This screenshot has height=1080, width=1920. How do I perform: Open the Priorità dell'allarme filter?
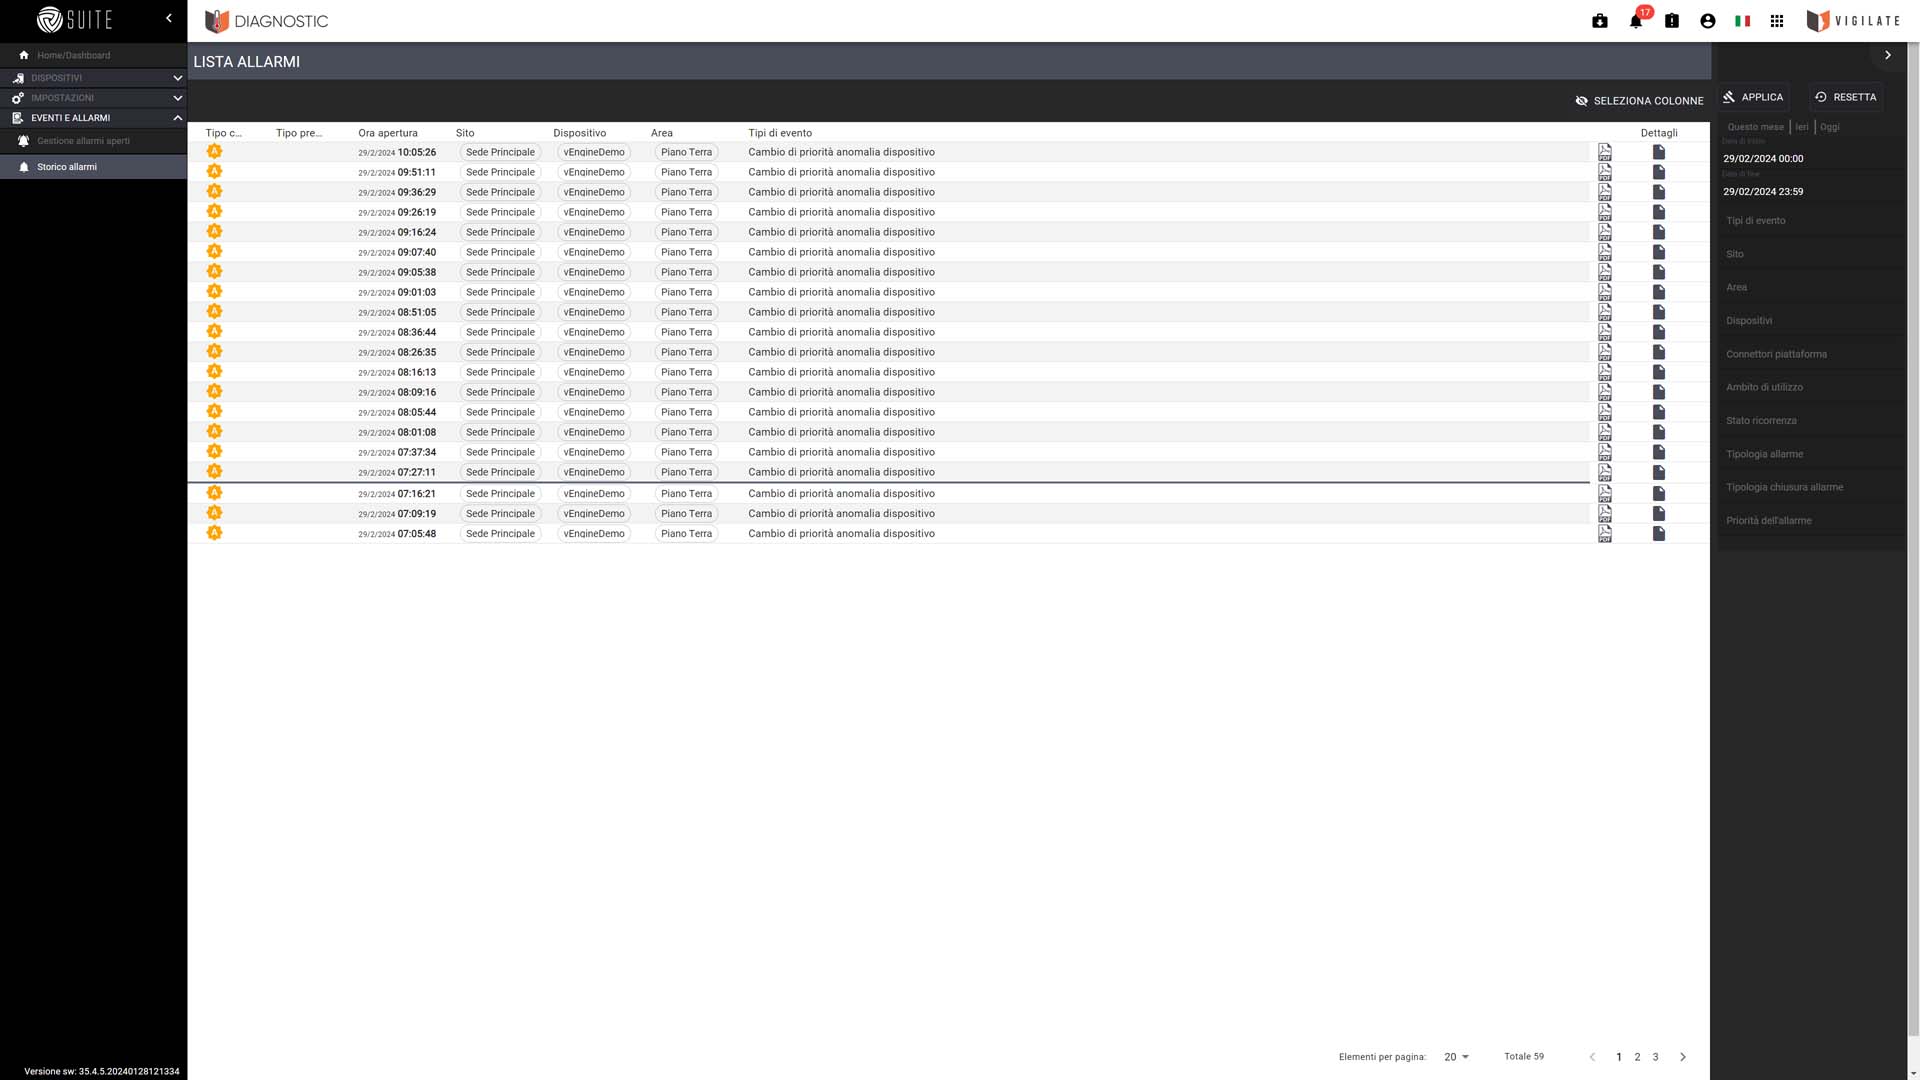[x=1812, y=521]
